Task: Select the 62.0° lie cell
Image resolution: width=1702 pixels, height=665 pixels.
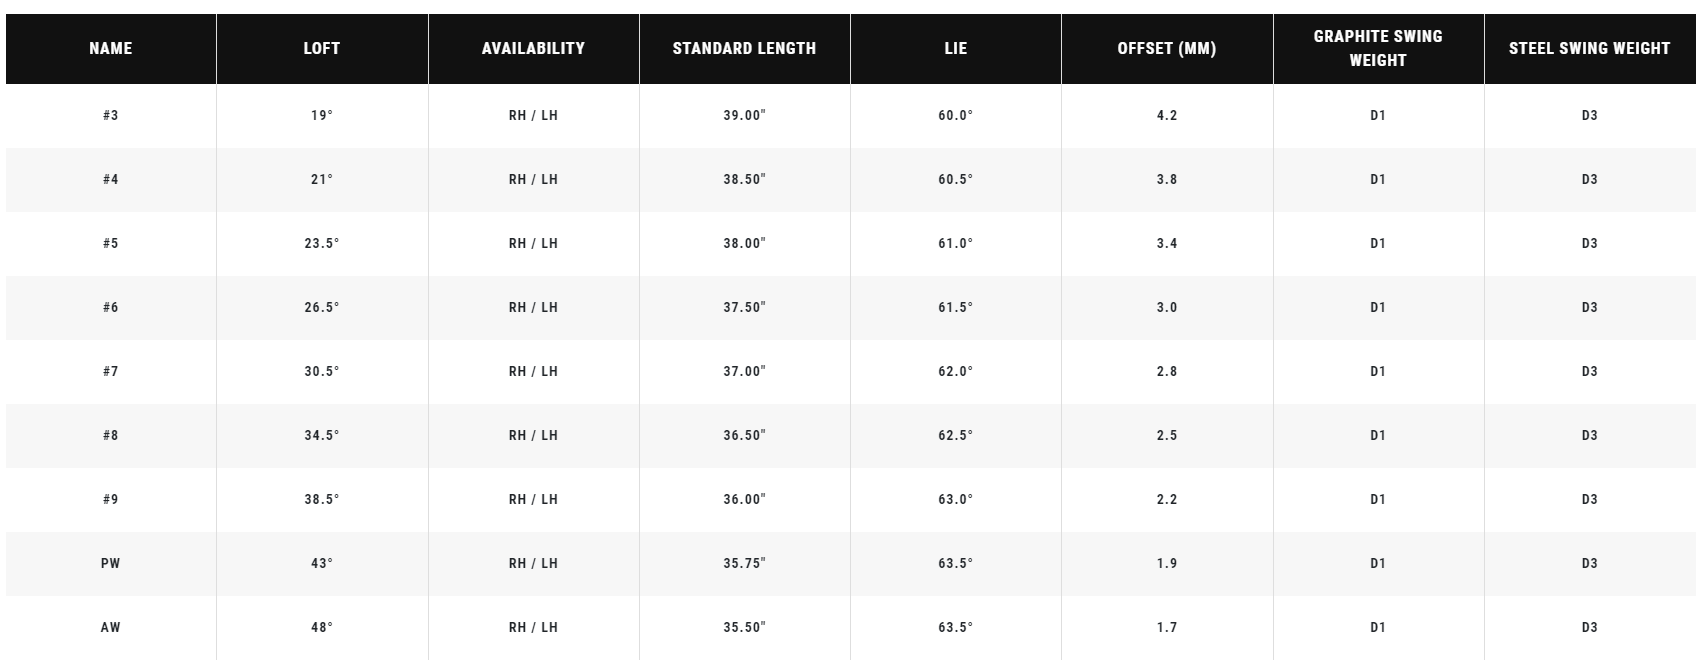Action: tap(955, 371)
